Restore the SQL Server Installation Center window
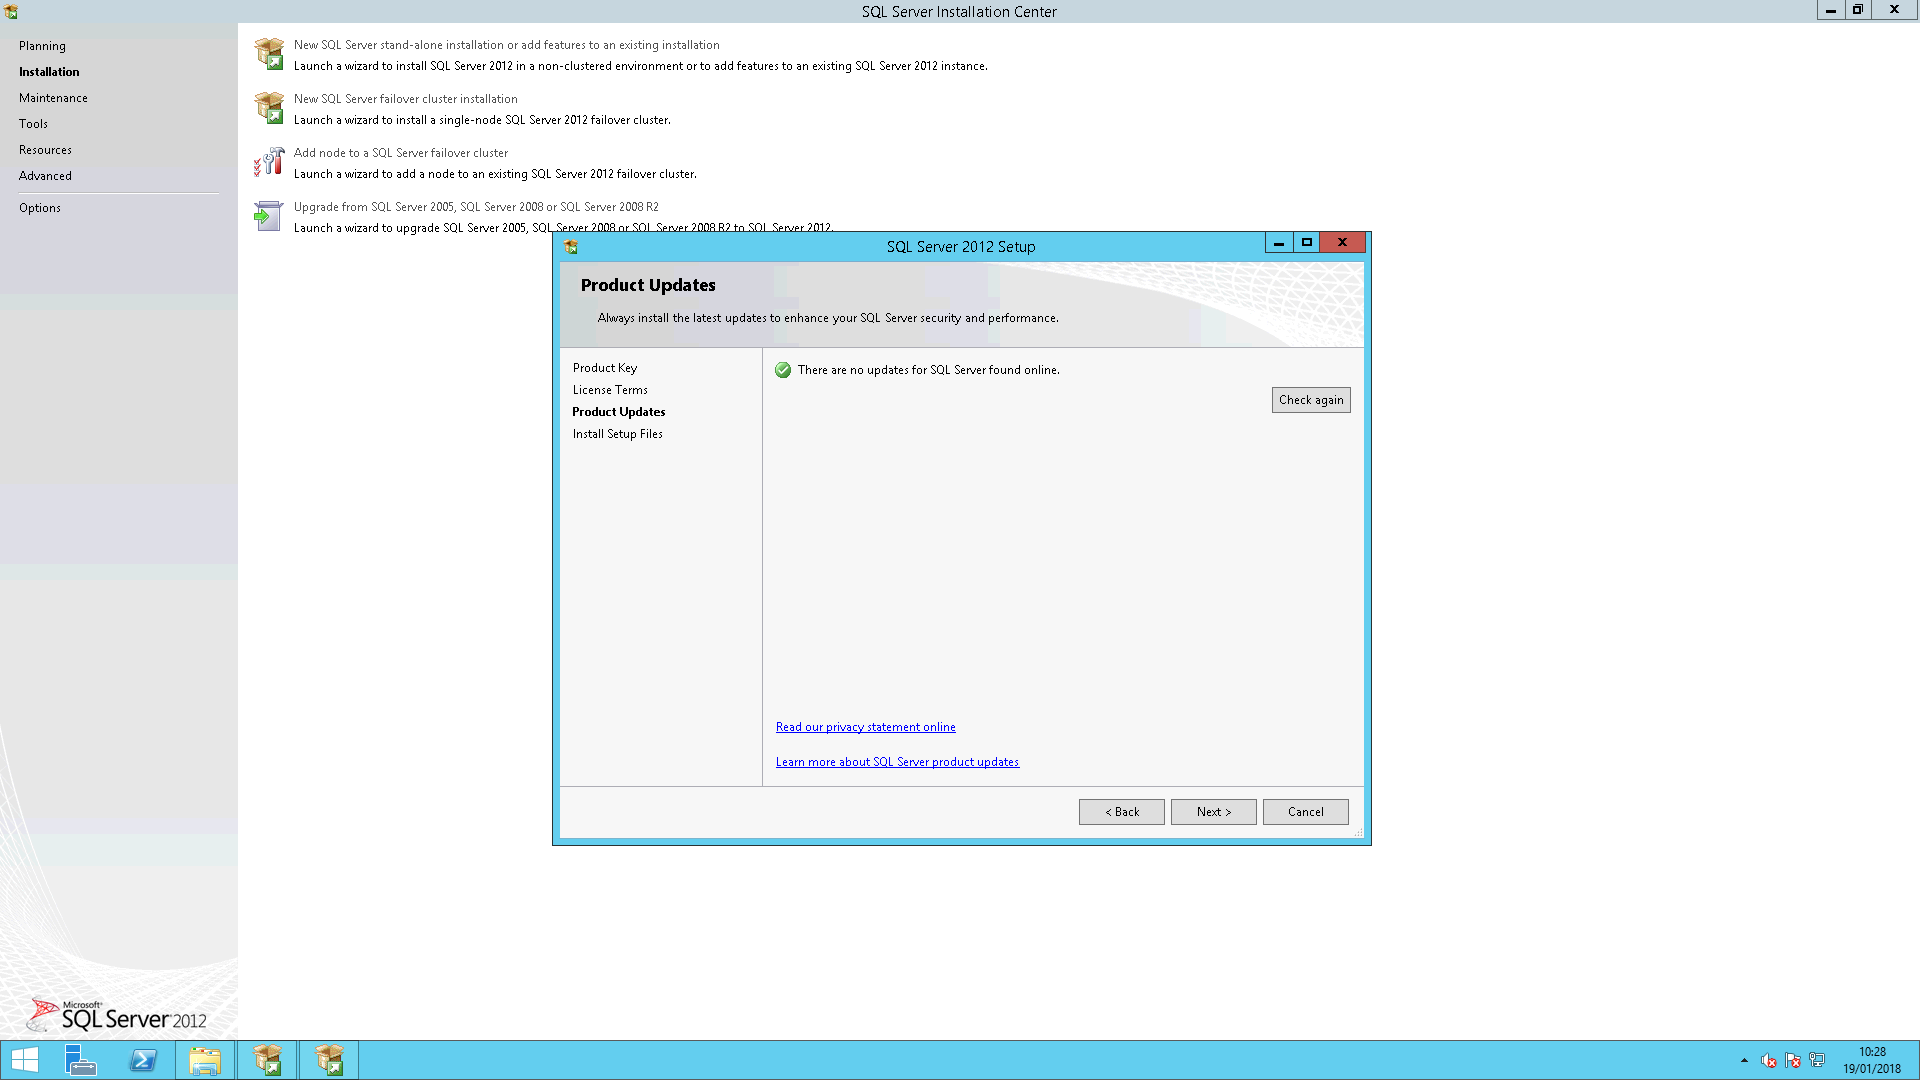This screenshot has width=1920, height=1080. point(1858,10)
